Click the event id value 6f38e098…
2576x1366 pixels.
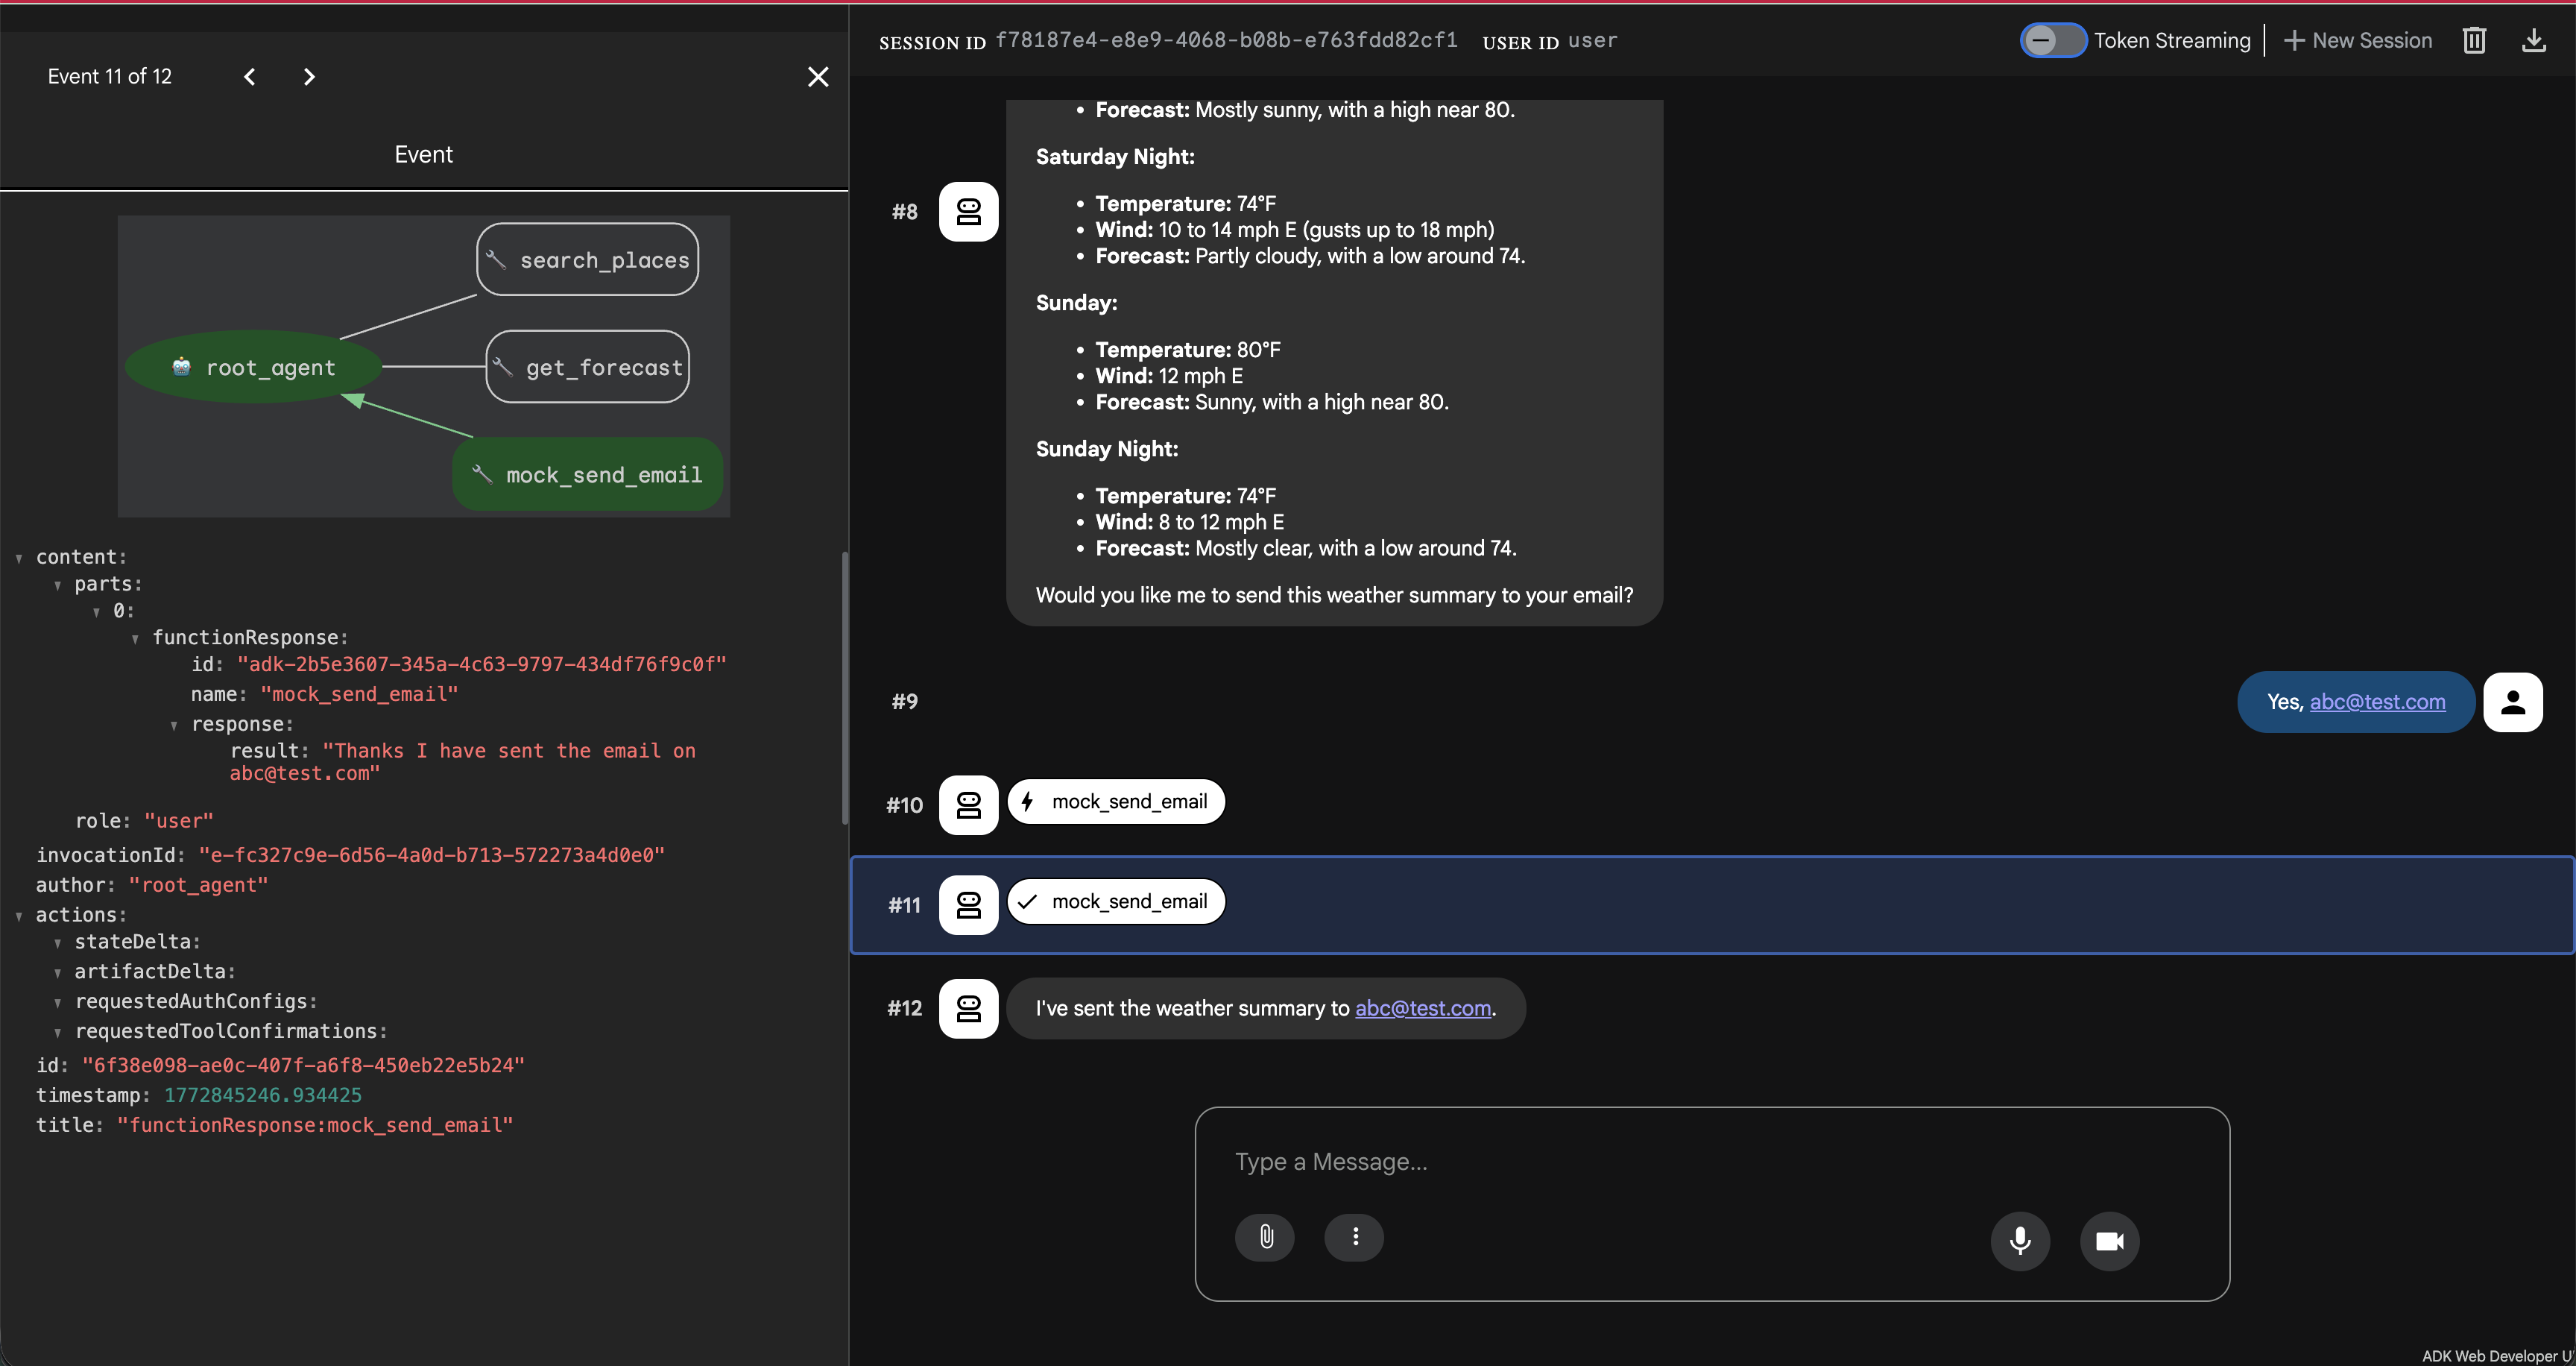pos(303,1065)
